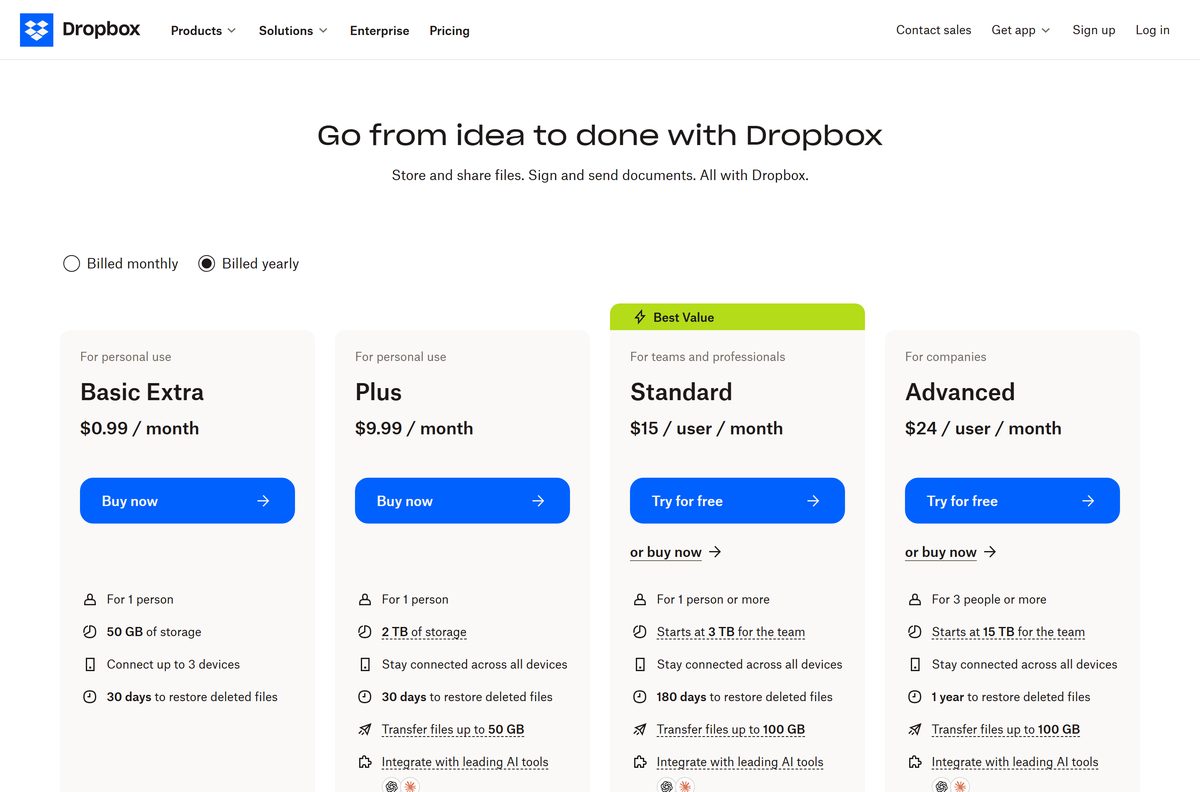The image size is (1200, 792).
Task: Click 'For teams and professionals' label
Action: pos(708,357)
